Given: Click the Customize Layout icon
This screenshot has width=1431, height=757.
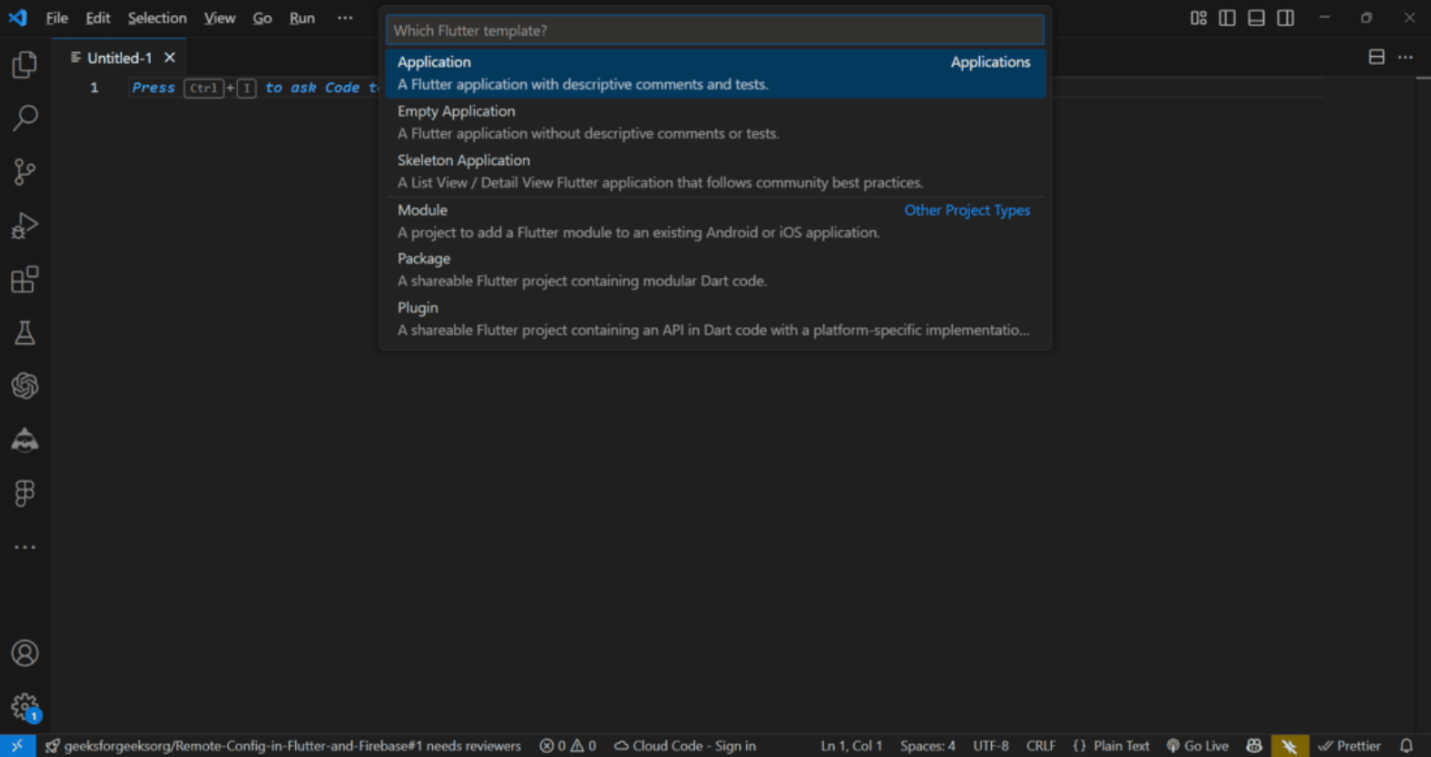Looking at the screenshot, I should 1198,18.
